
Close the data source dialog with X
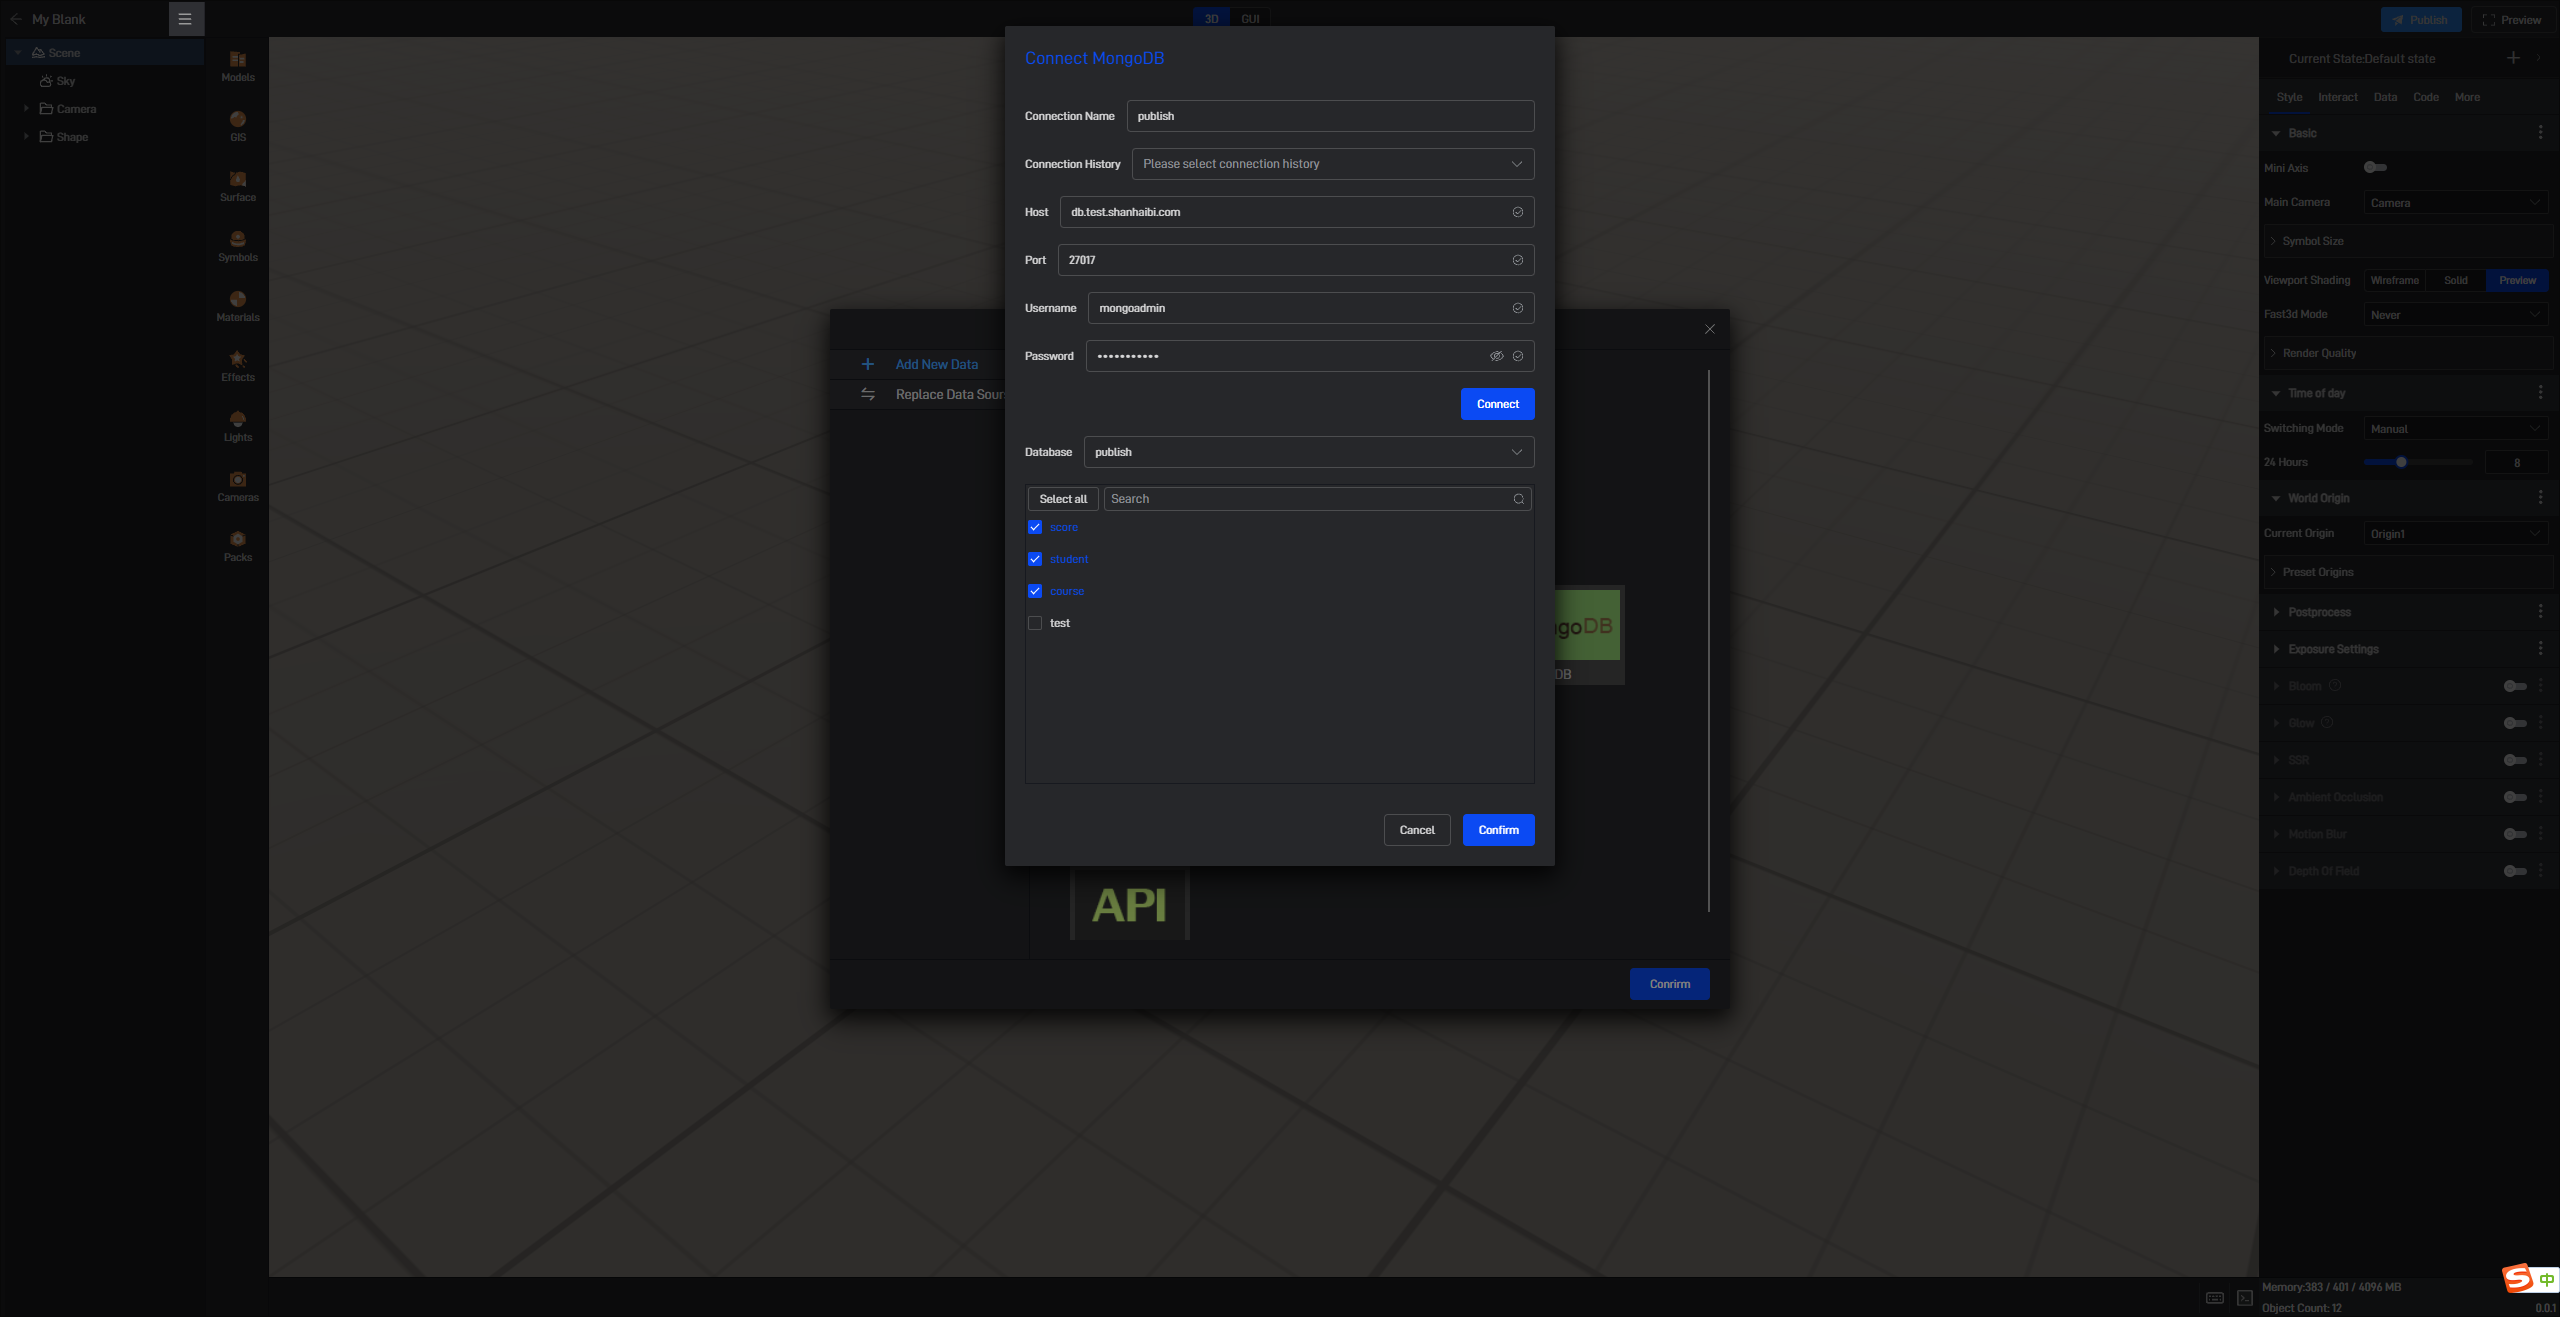coord(1710,329)
